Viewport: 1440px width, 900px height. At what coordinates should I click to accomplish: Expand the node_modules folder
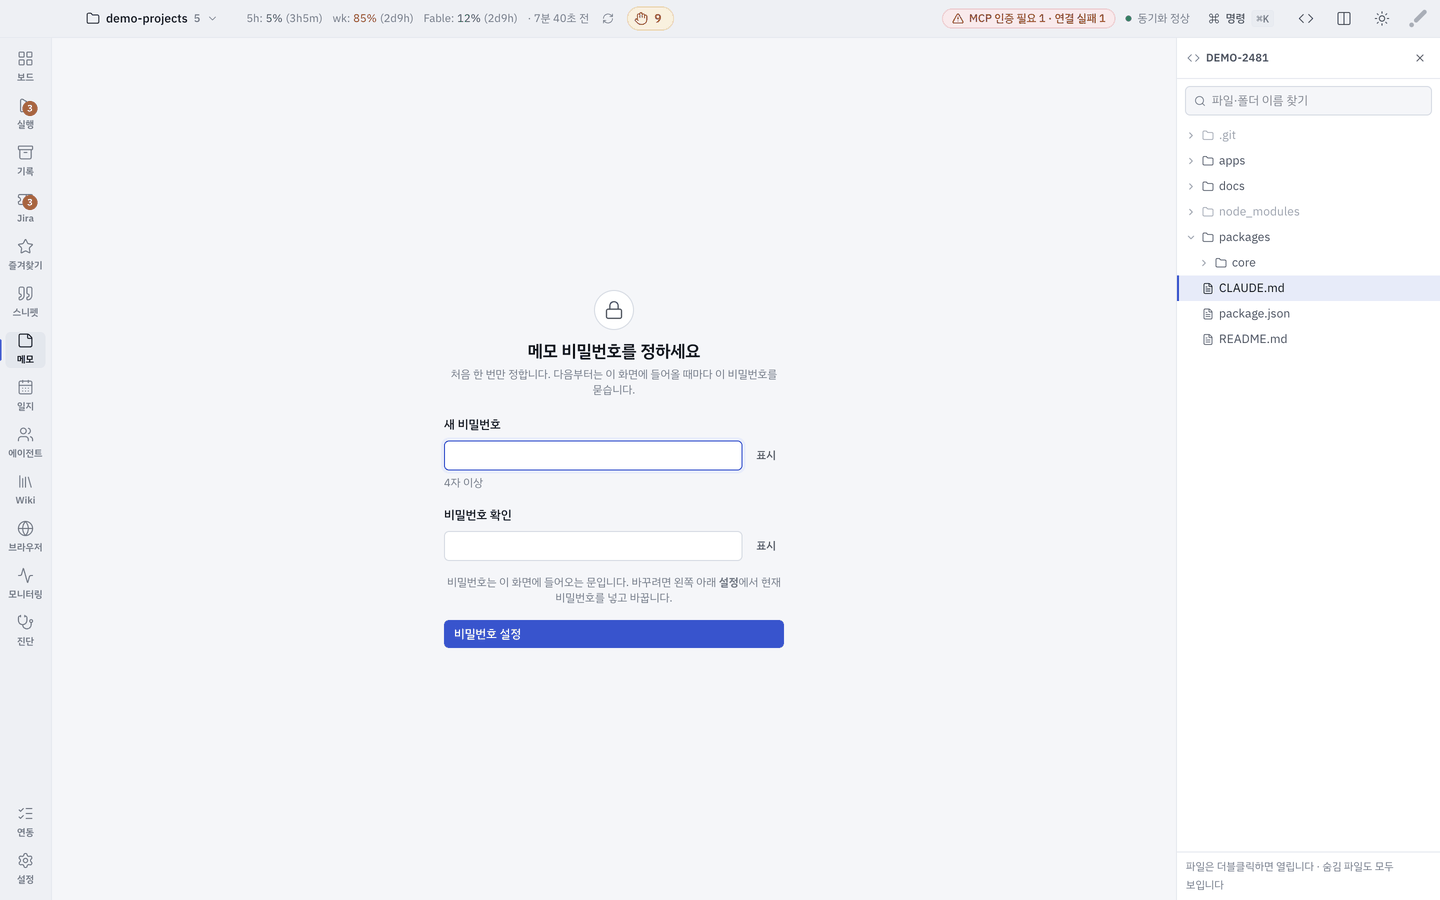coord(1190,212)
